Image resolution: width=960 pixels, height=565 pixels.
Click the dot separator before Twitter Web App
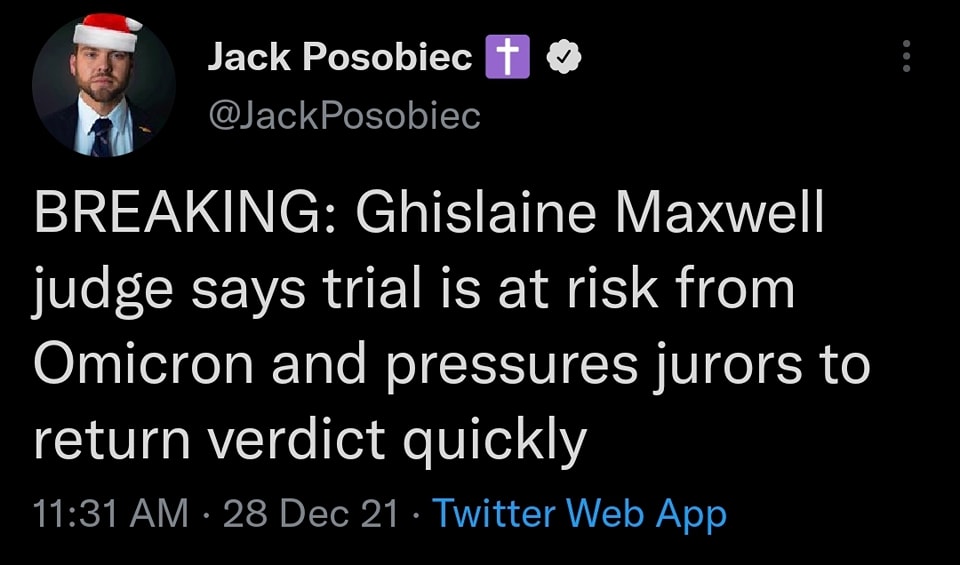418,515
